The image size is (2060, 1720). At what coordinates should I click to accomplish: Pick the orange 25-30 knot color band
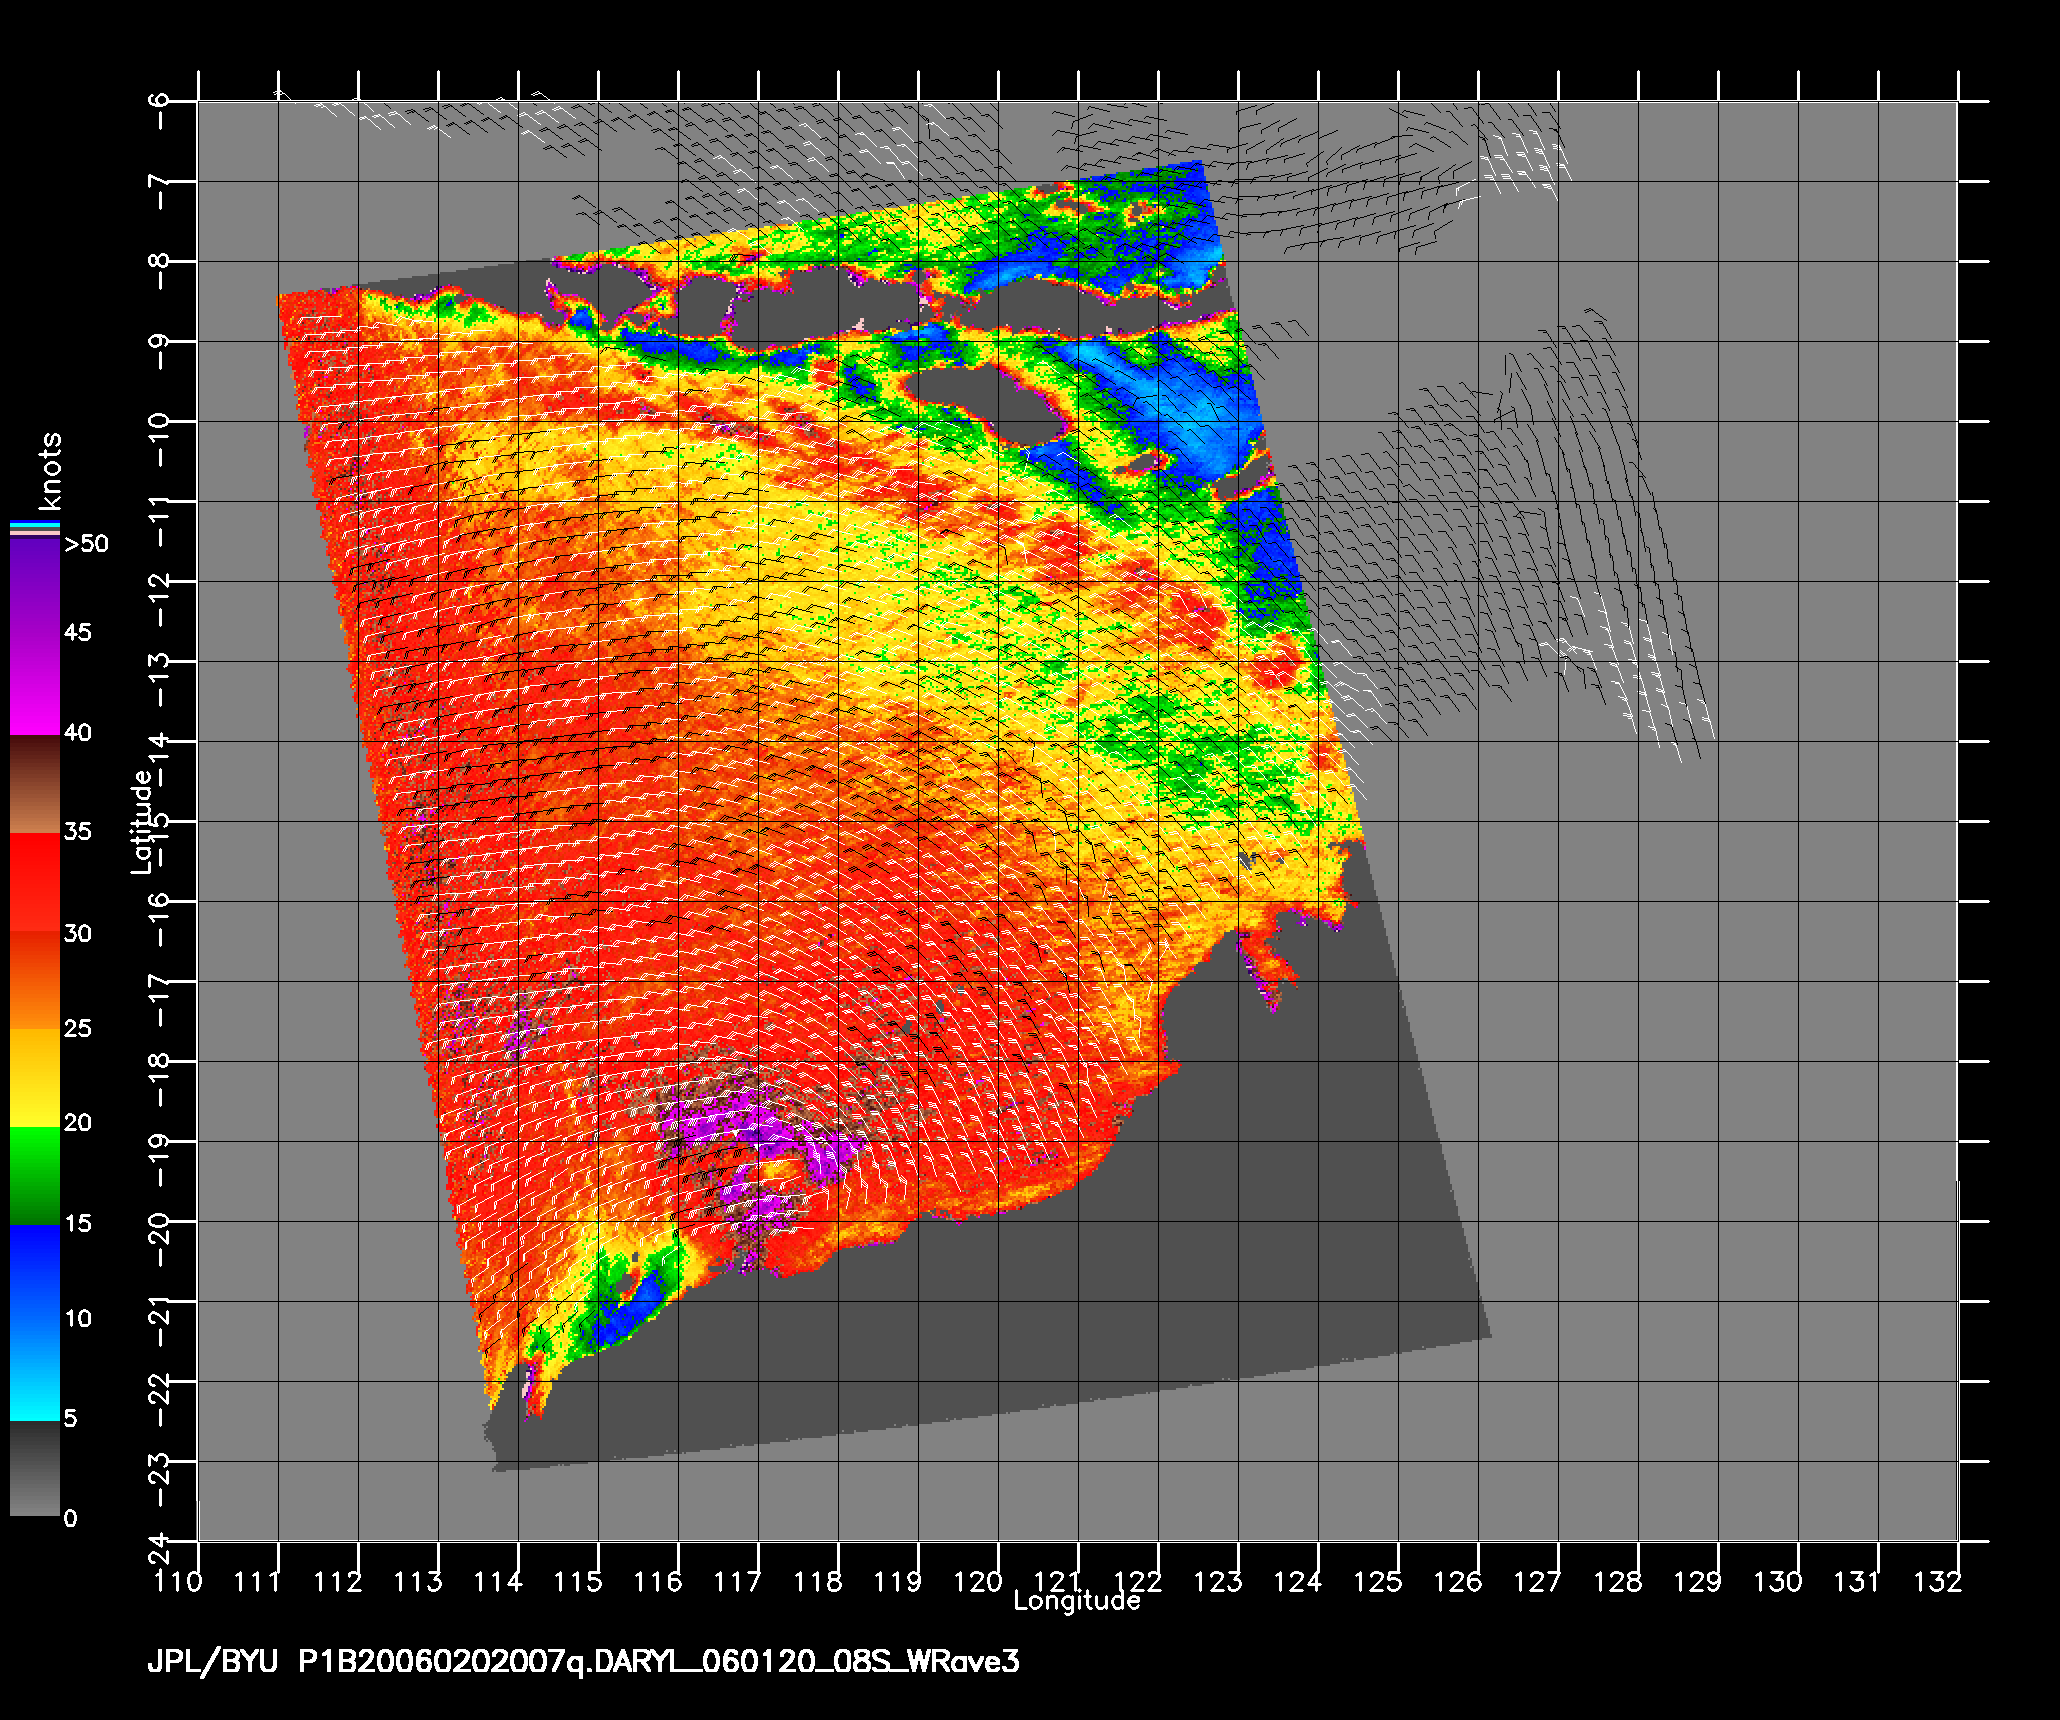coord(35,981)
